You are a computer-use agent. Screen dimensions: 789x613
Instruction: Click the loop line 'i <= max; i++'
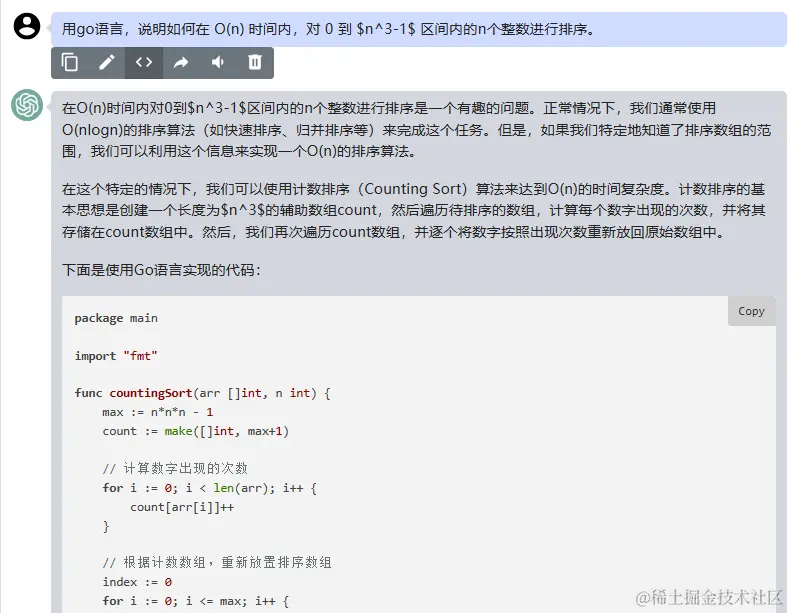pyautogui.click(x=195, y=601)
